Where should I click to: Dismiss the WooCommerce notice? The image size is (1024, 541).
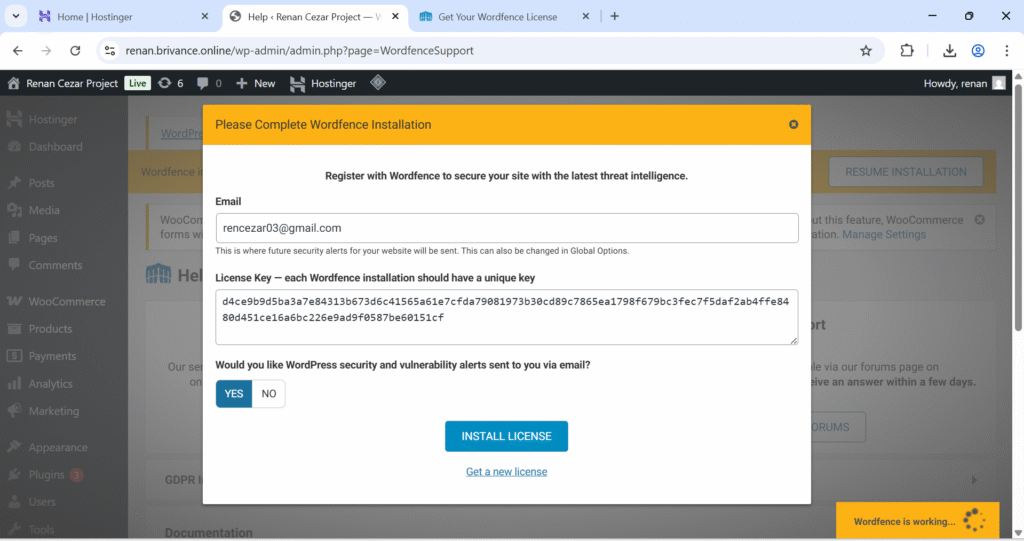coord(979,219)
